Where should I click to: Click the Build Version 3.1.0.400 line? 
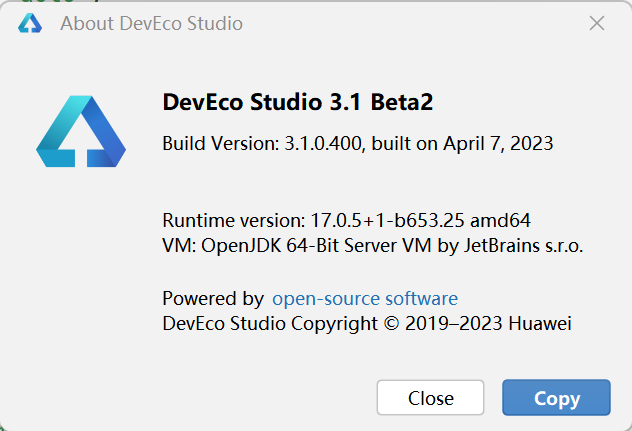click(358, 144)
